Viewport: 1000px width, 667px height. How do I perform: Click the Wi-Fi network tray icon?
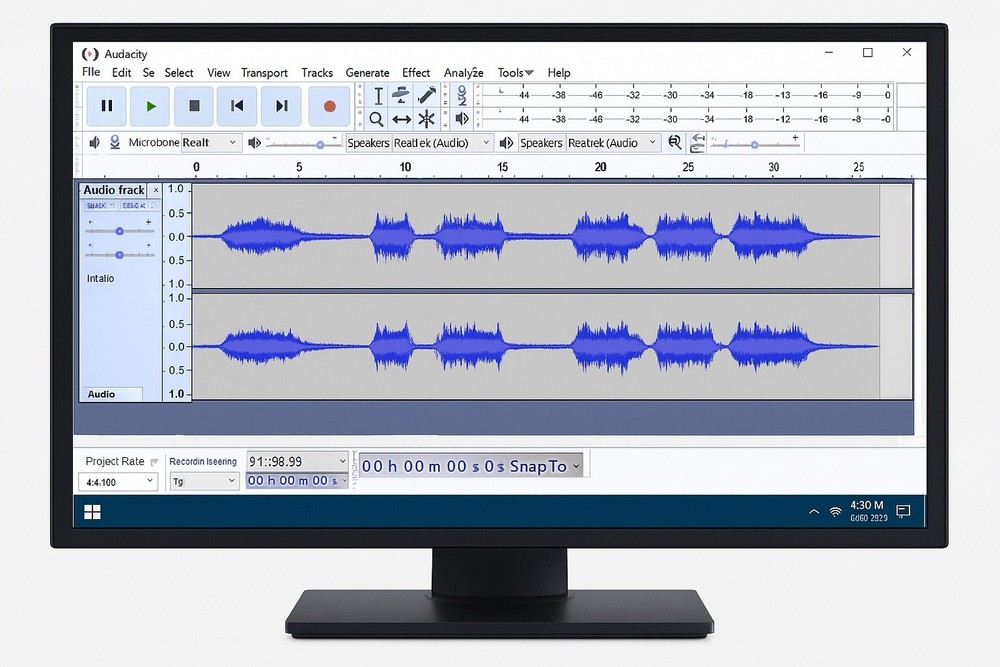tap(835, 511)
